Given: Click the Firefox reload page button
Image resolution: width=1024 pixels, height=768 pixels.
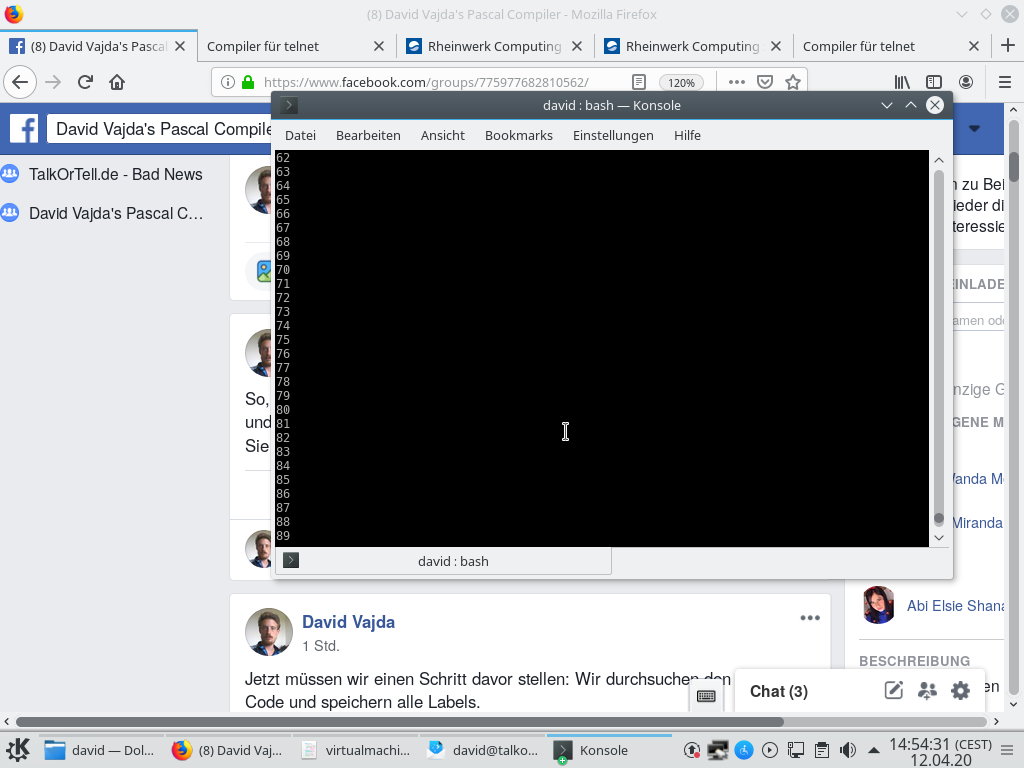Looking at the screenshot, I should point(85,82).
